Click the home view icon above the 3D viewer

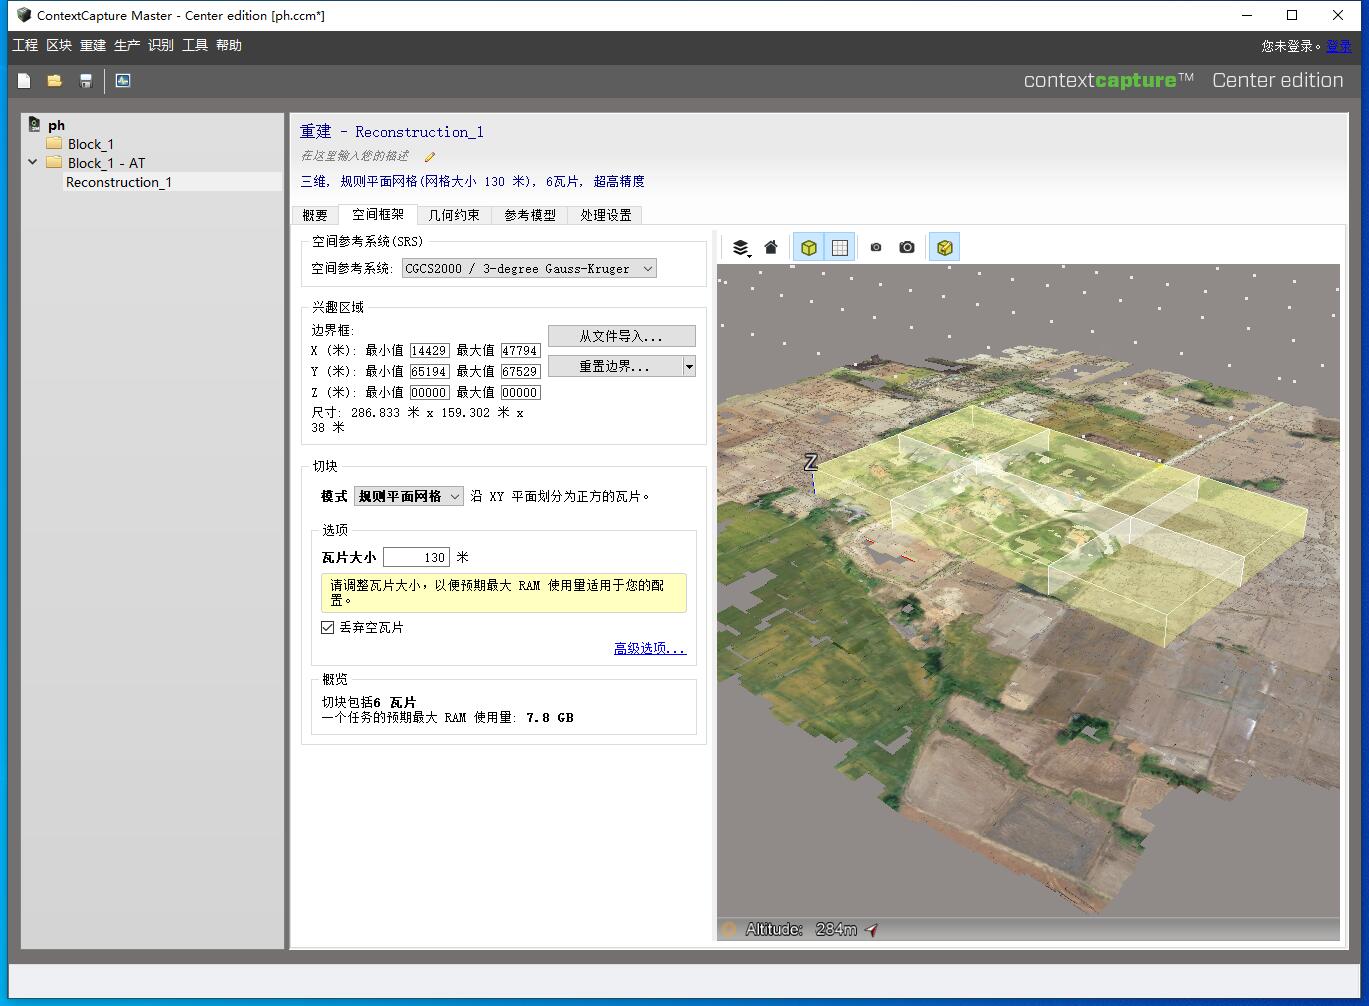[x=770, y=246]
